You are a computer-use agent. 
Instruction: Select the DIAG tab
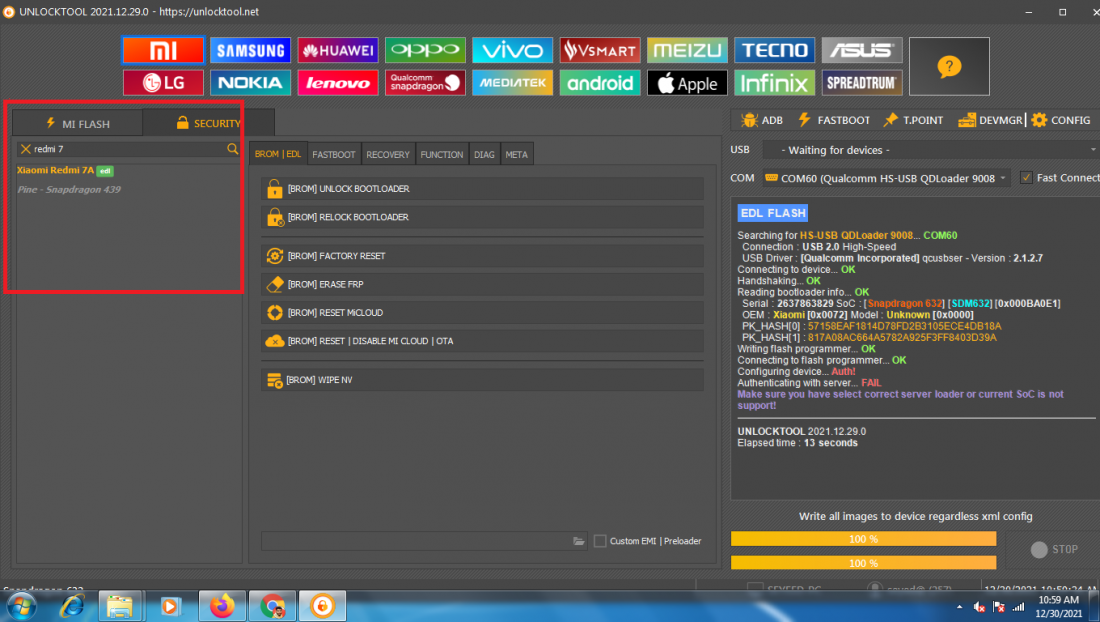tap(484, 154)
